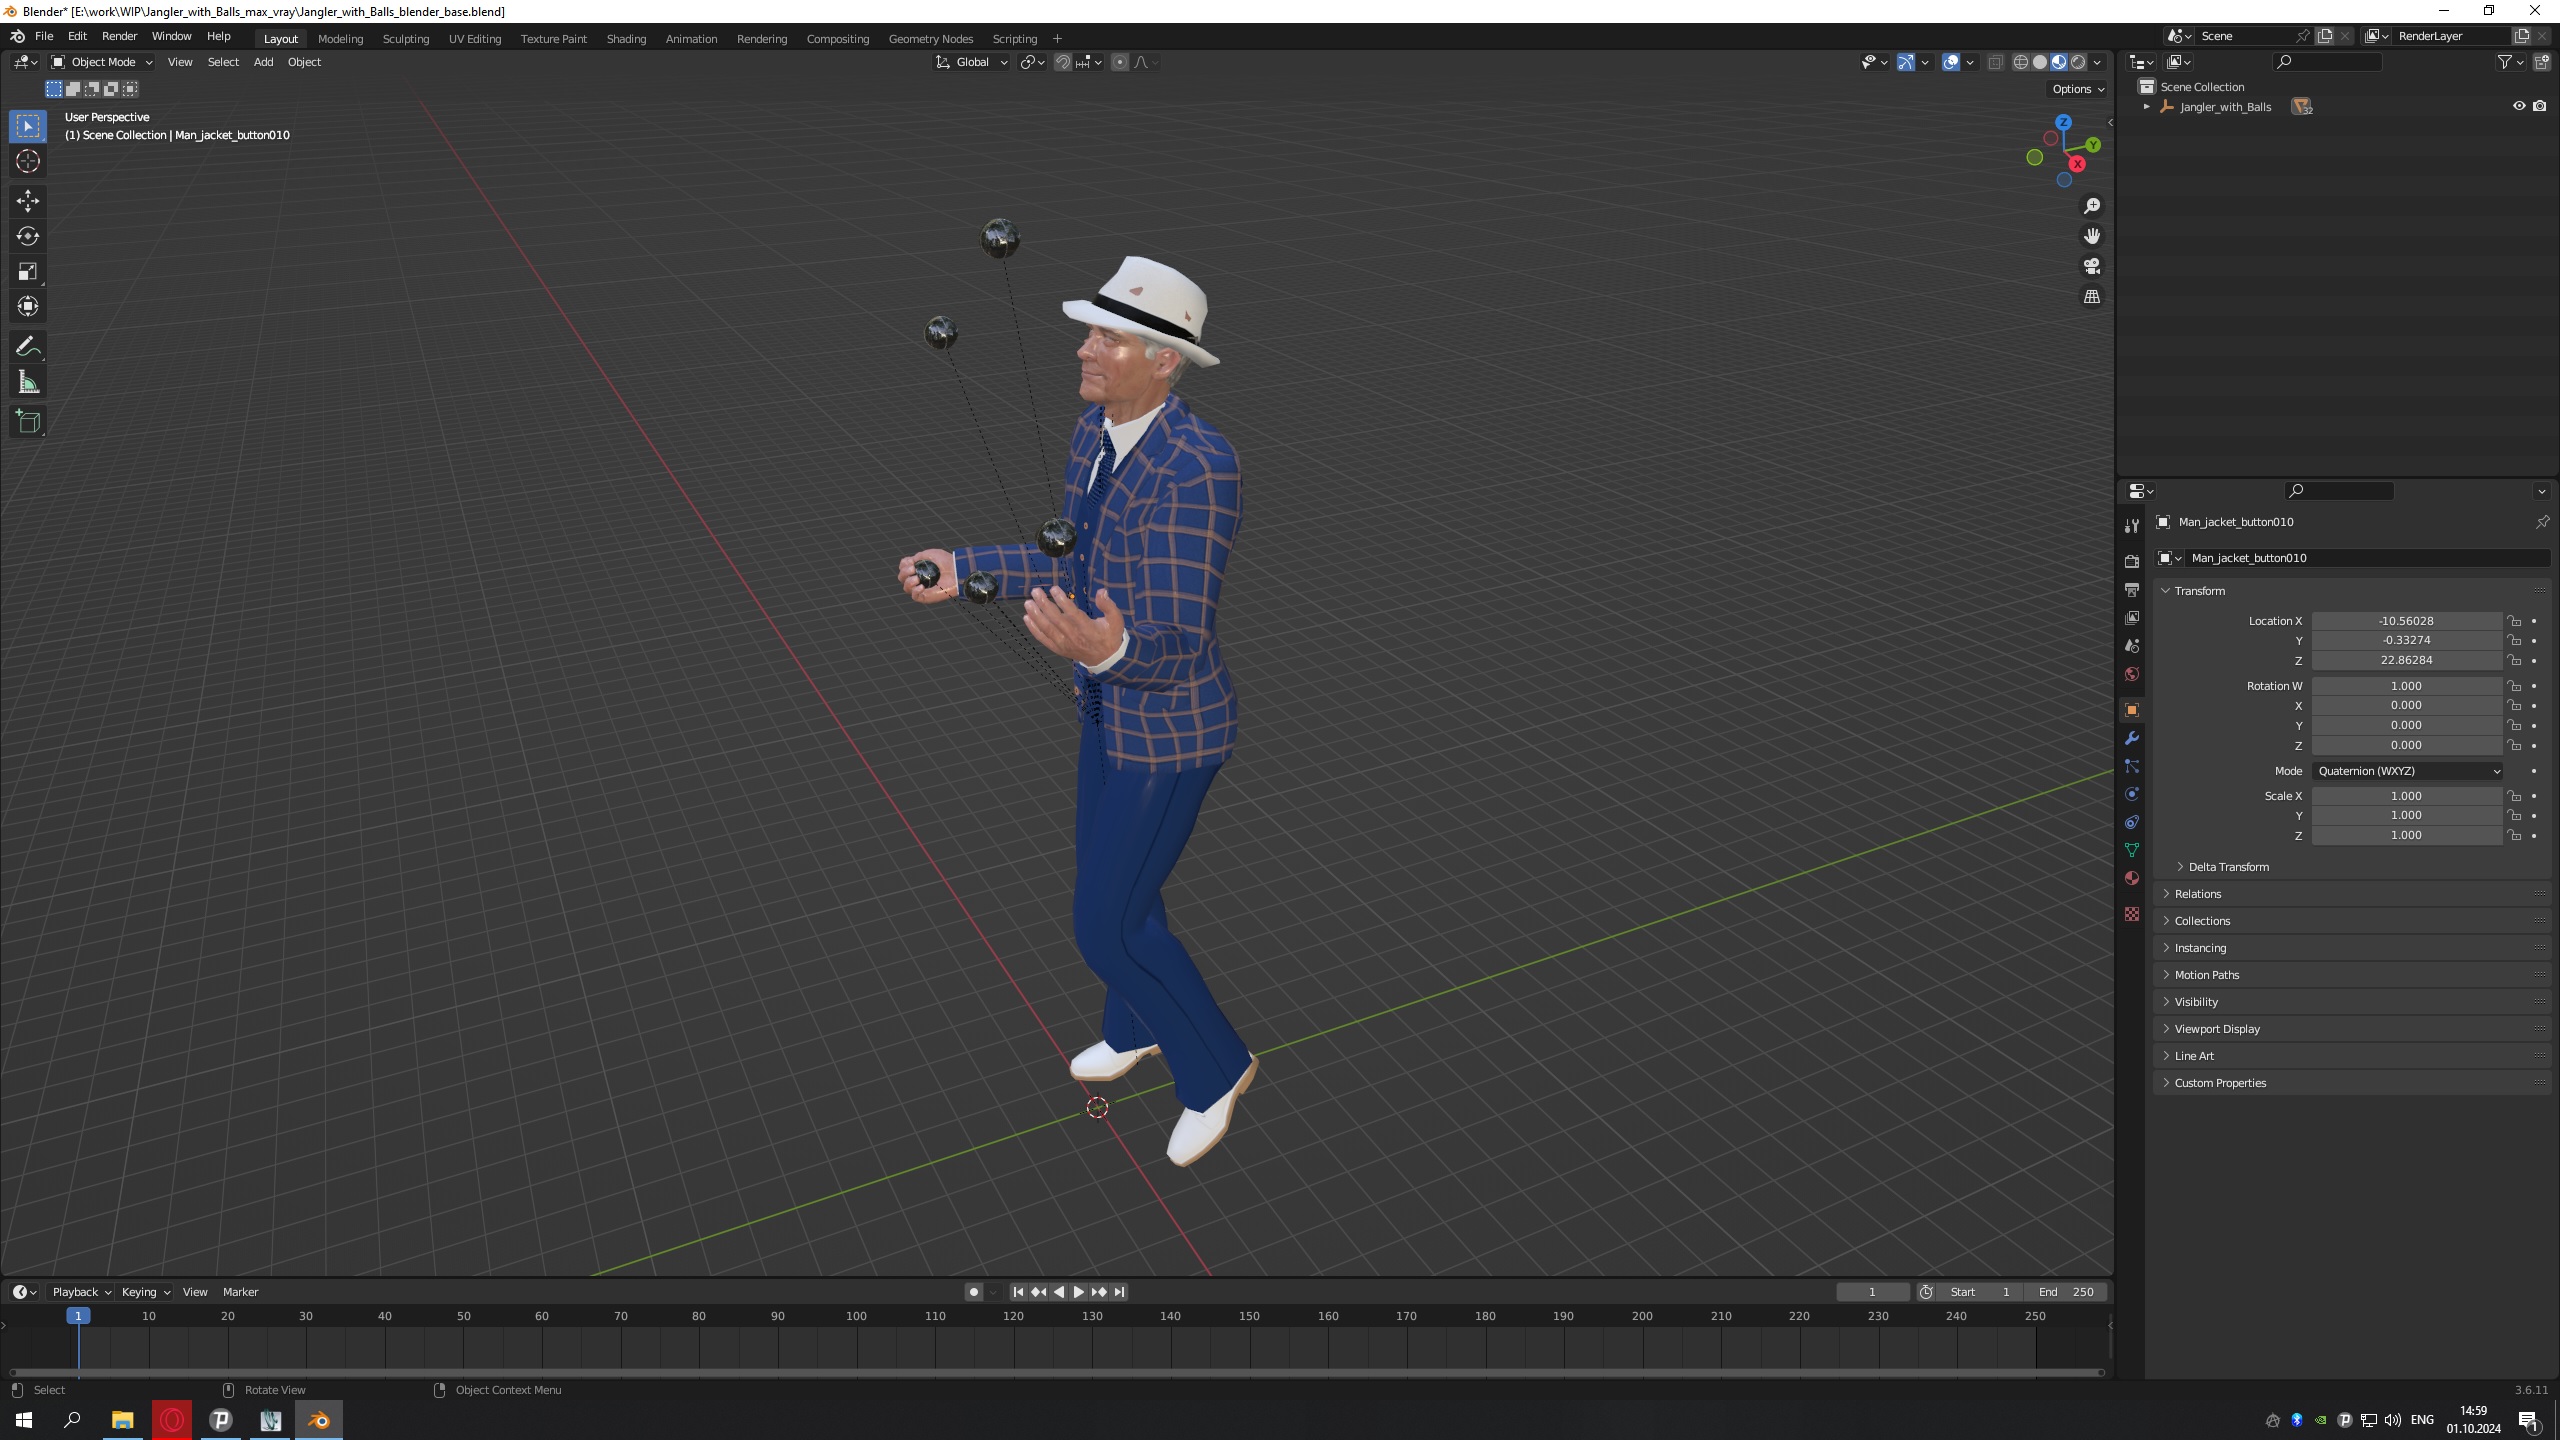
Task: Open the viewport Options dropdown
Action: pyautogui.click(x=2078, y=89)
